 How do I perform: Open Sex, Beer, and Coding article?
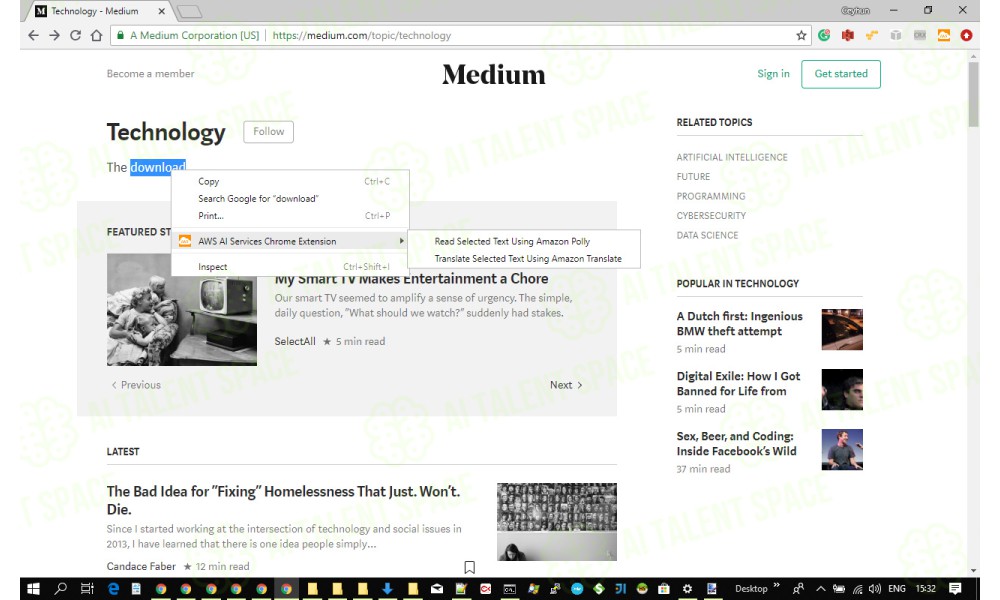coord(736,444)
